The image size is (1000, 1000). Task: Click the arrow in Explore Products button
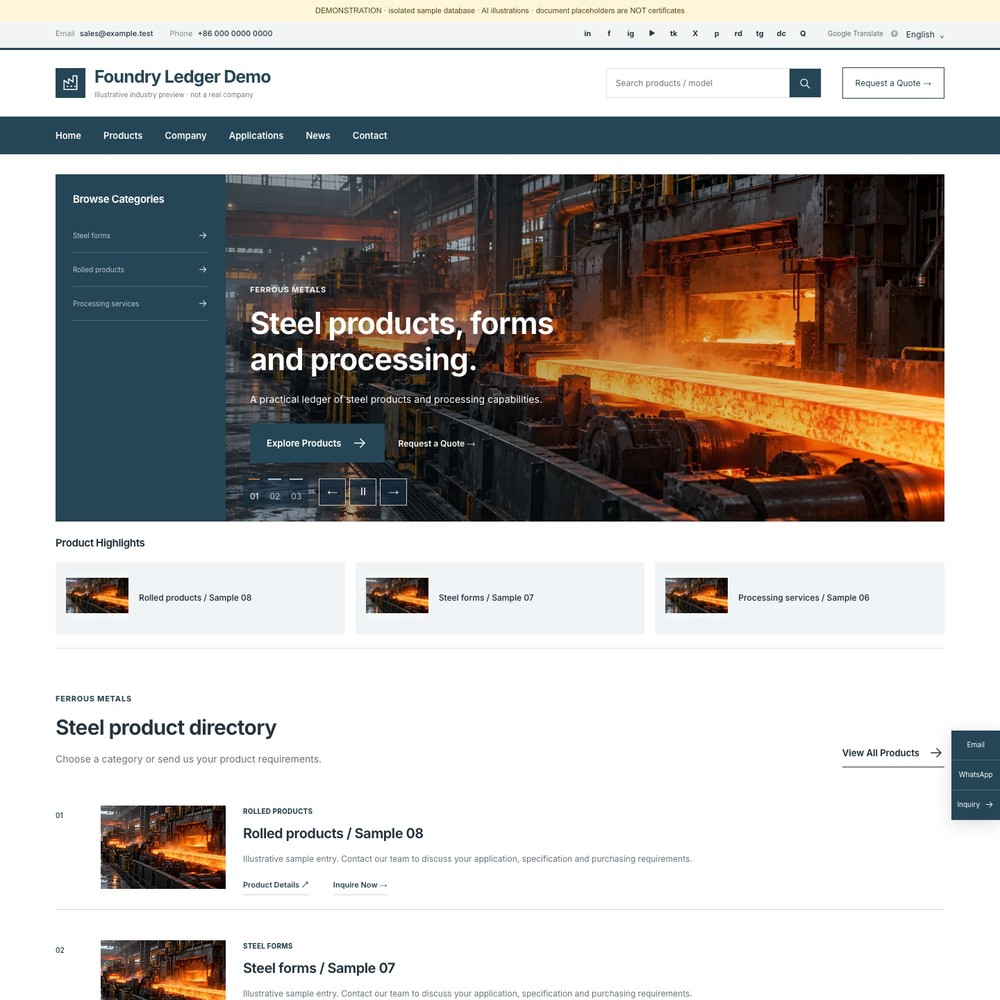click(360, 443)
